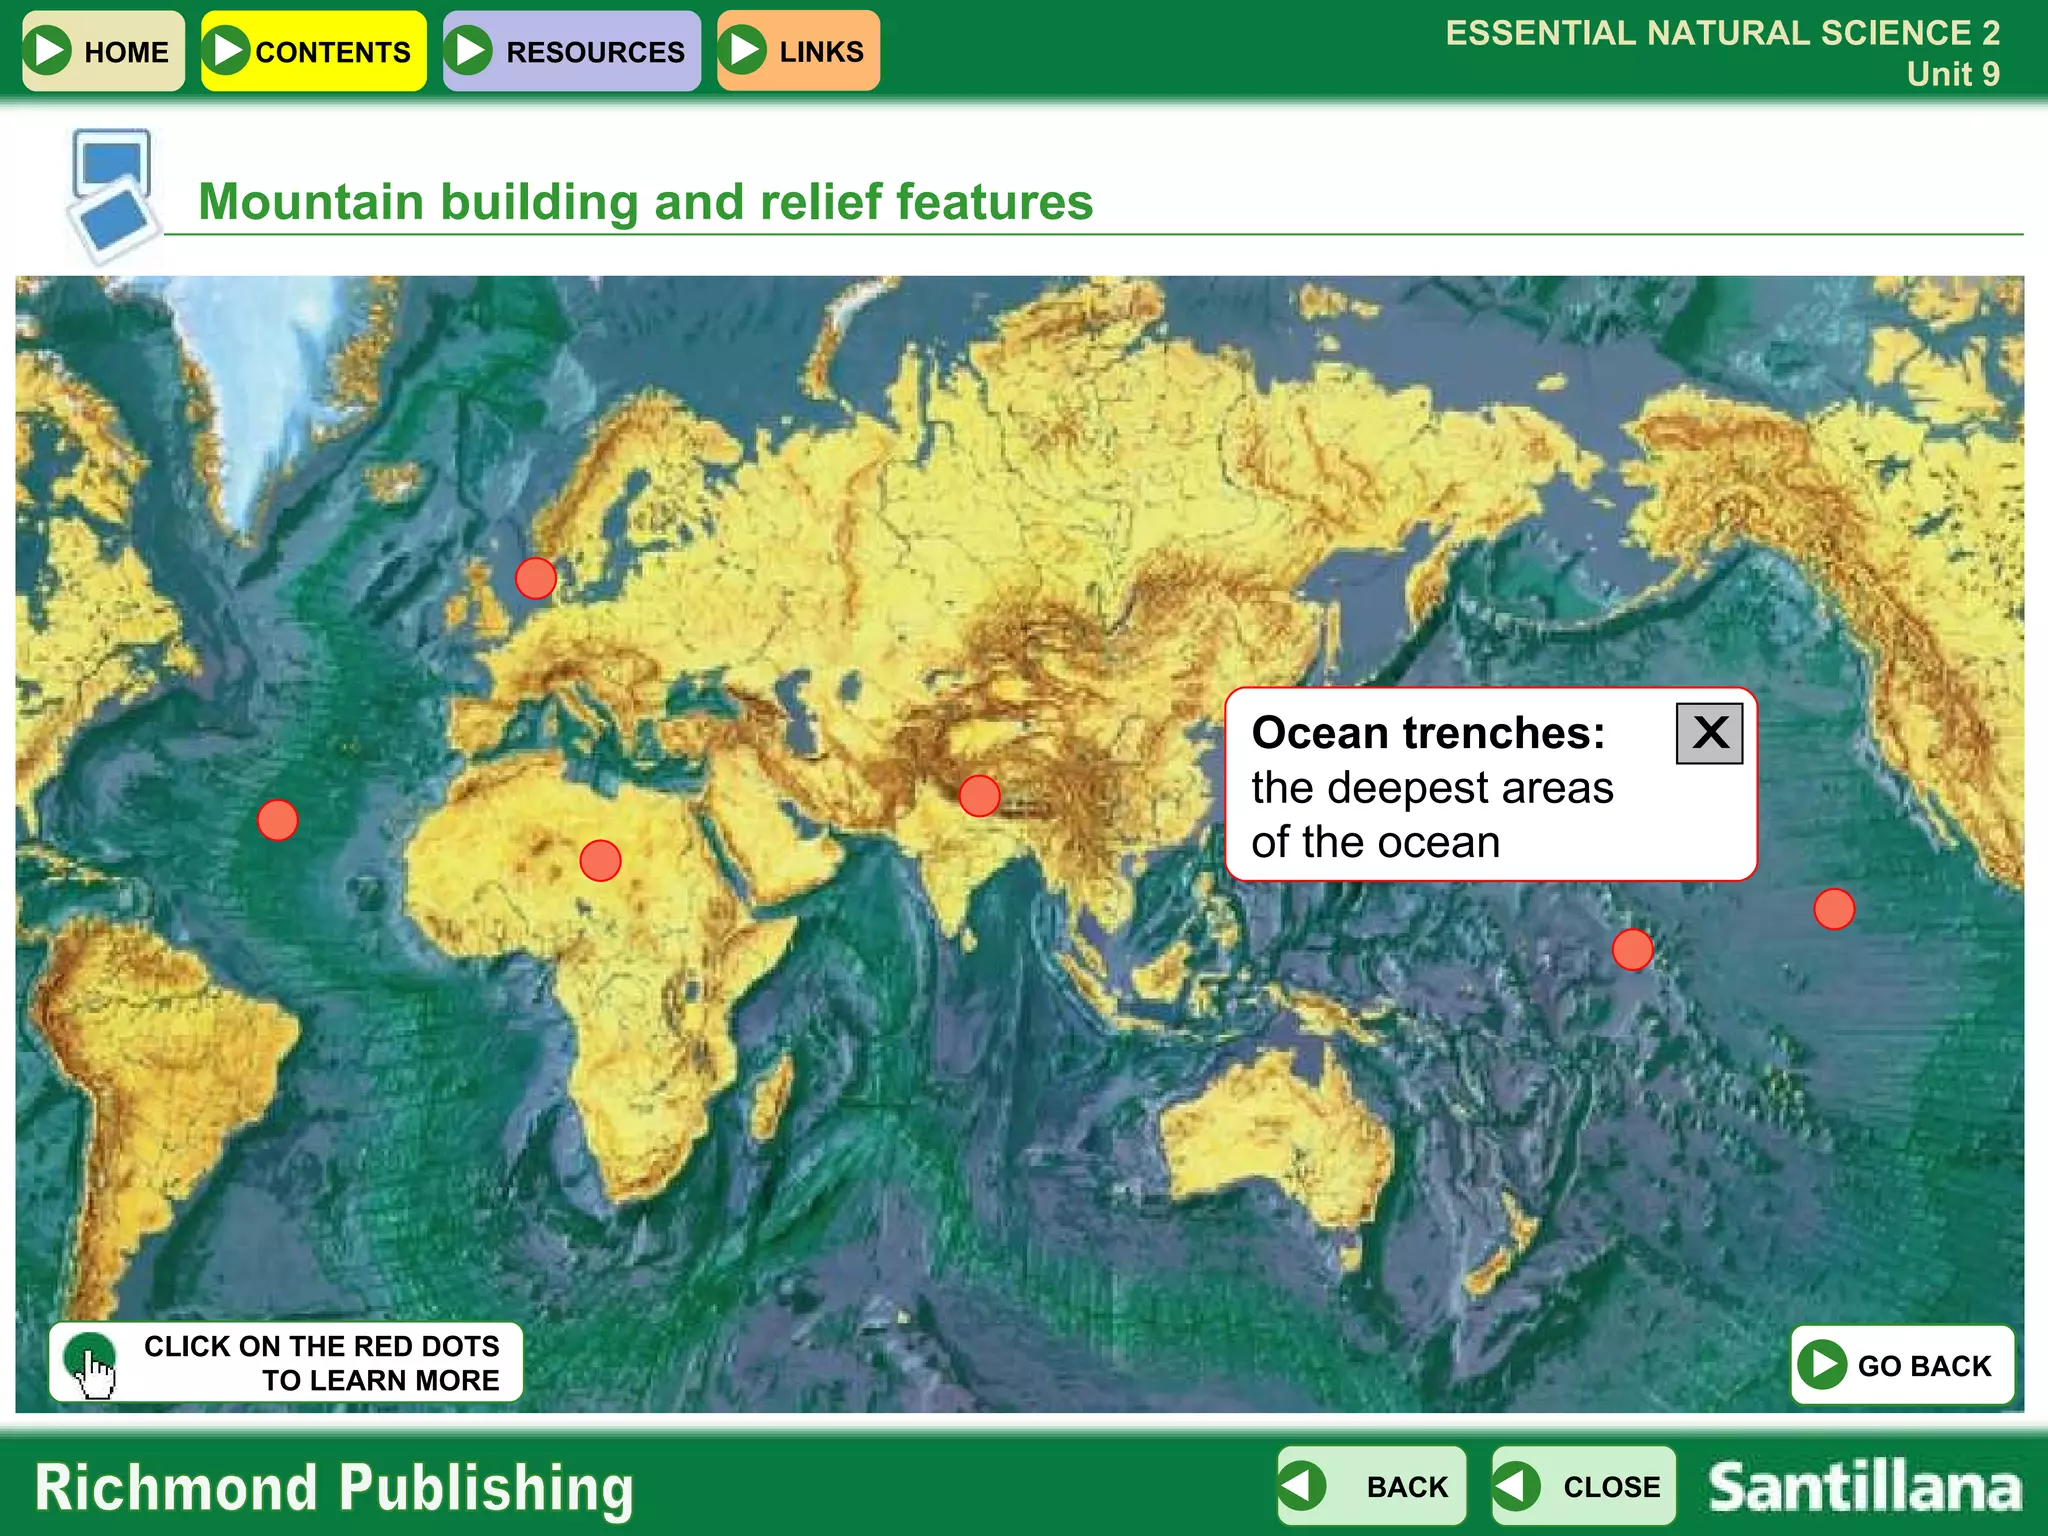Open the HOME navigation button
Viewport: 2048px width, 1536px height.
tap(103, 51)
